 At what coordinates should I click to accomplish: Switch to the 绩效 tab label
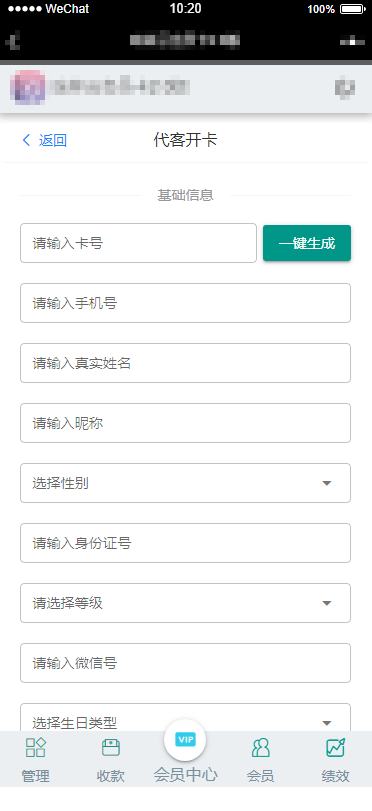[x=335, y=776]
